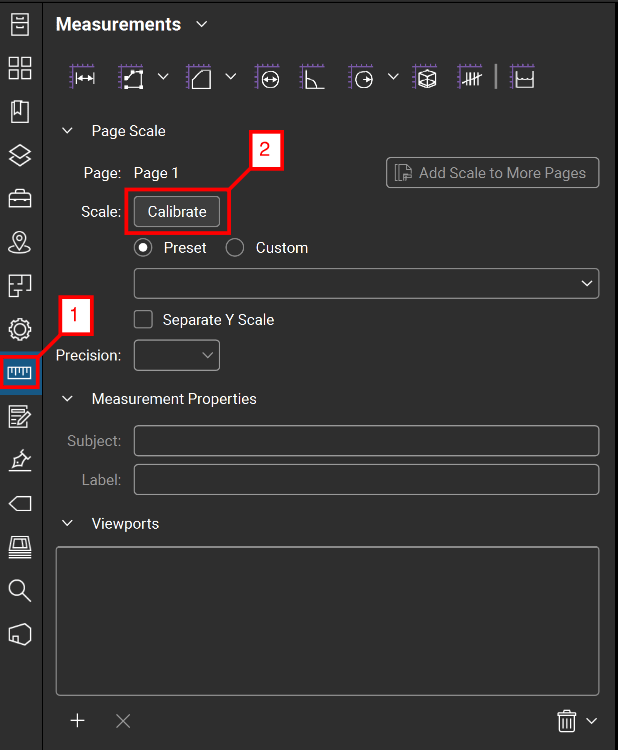618x750 pixels.
Task: Open the Thumbnails grid panel
Action: coord(20,68)
